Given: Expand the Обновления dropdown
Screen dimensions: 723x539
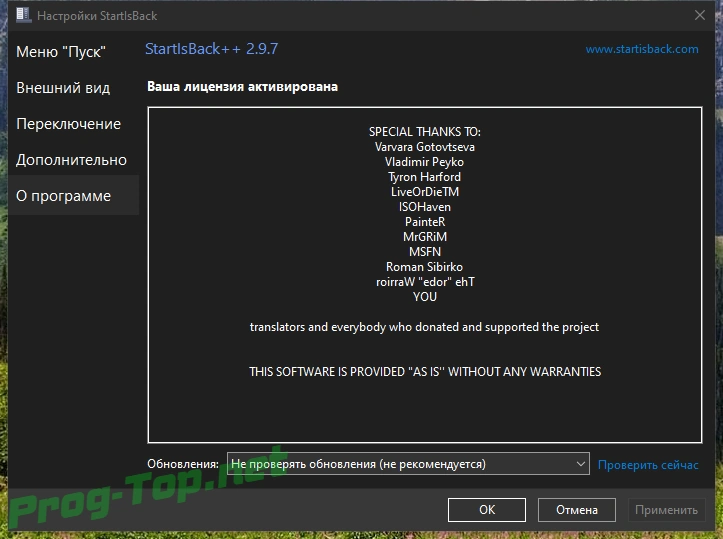Looking at the screenshot, I should pyautogui.click(x=408, y=464).
